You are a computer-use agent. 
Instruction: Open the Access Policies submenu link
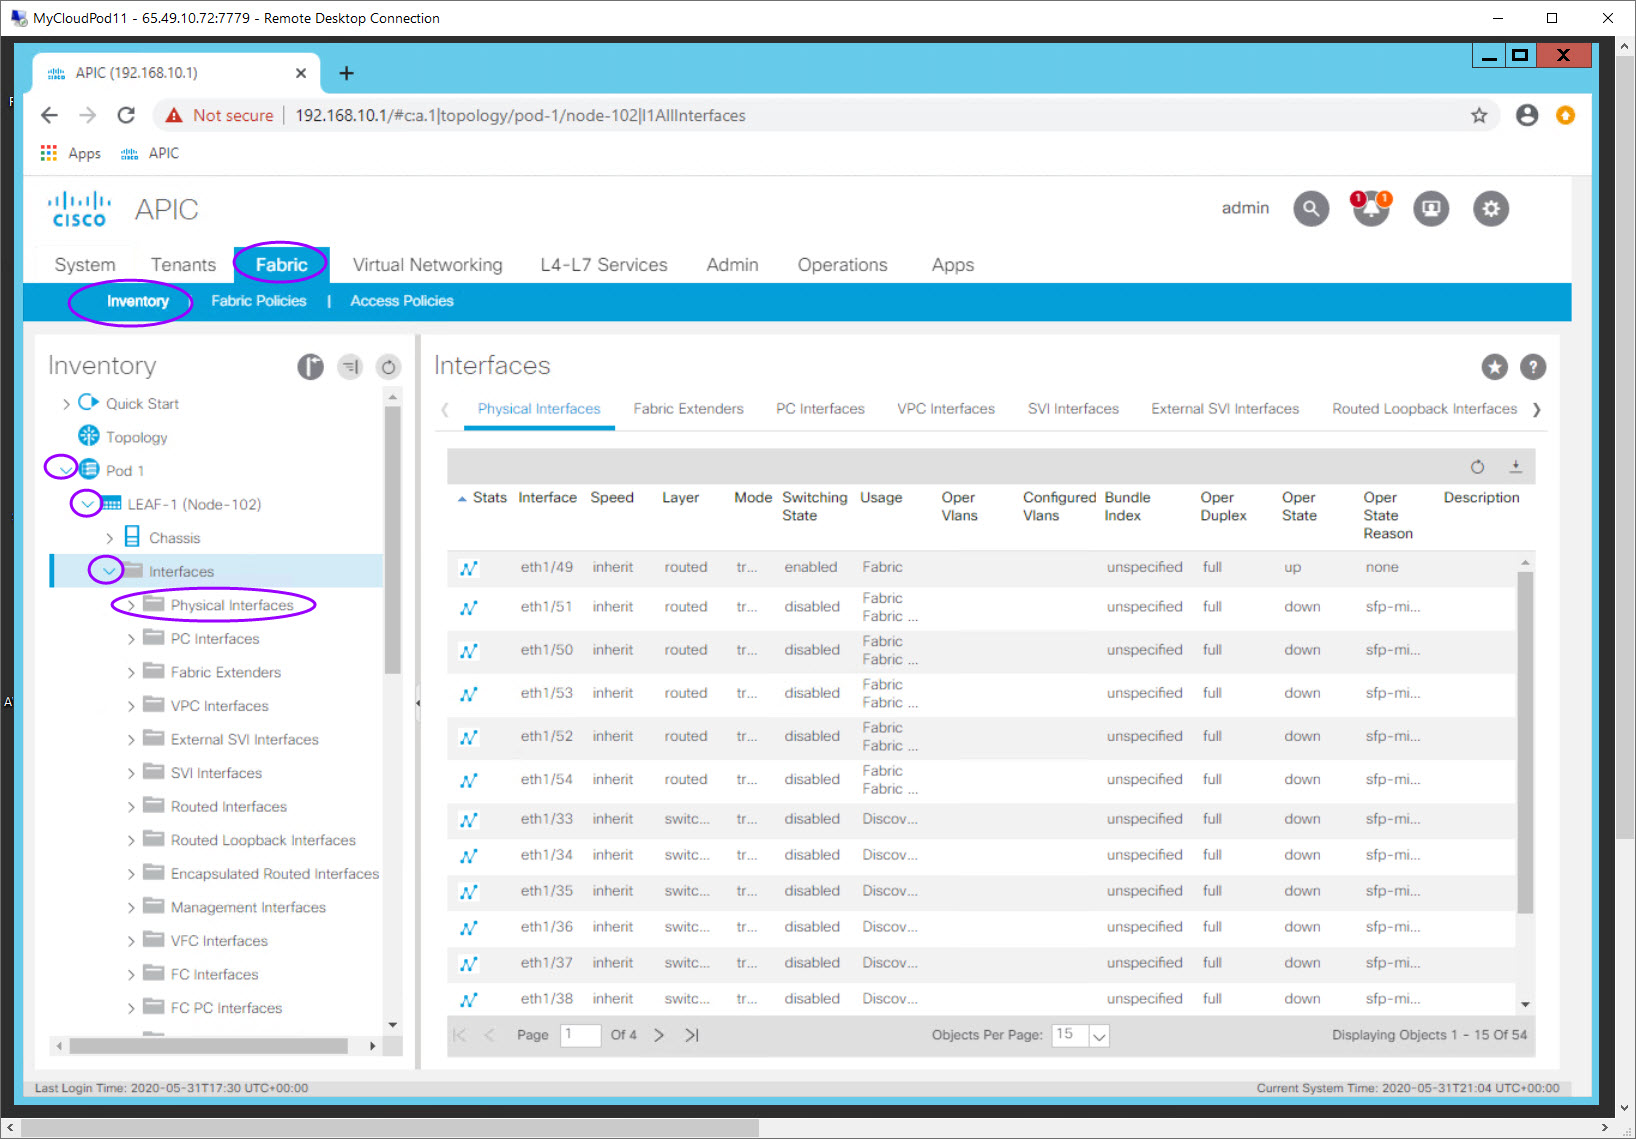pos(402,301)
